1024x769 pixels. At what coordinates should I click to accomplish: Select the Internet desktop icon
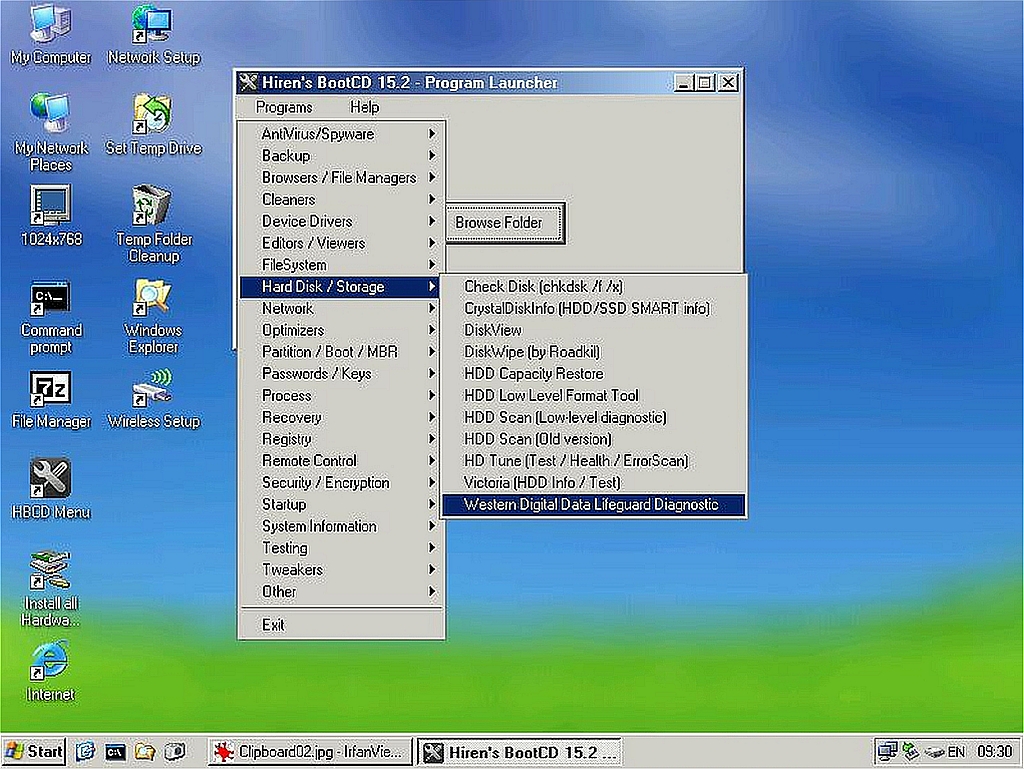[x=51, y=672]
